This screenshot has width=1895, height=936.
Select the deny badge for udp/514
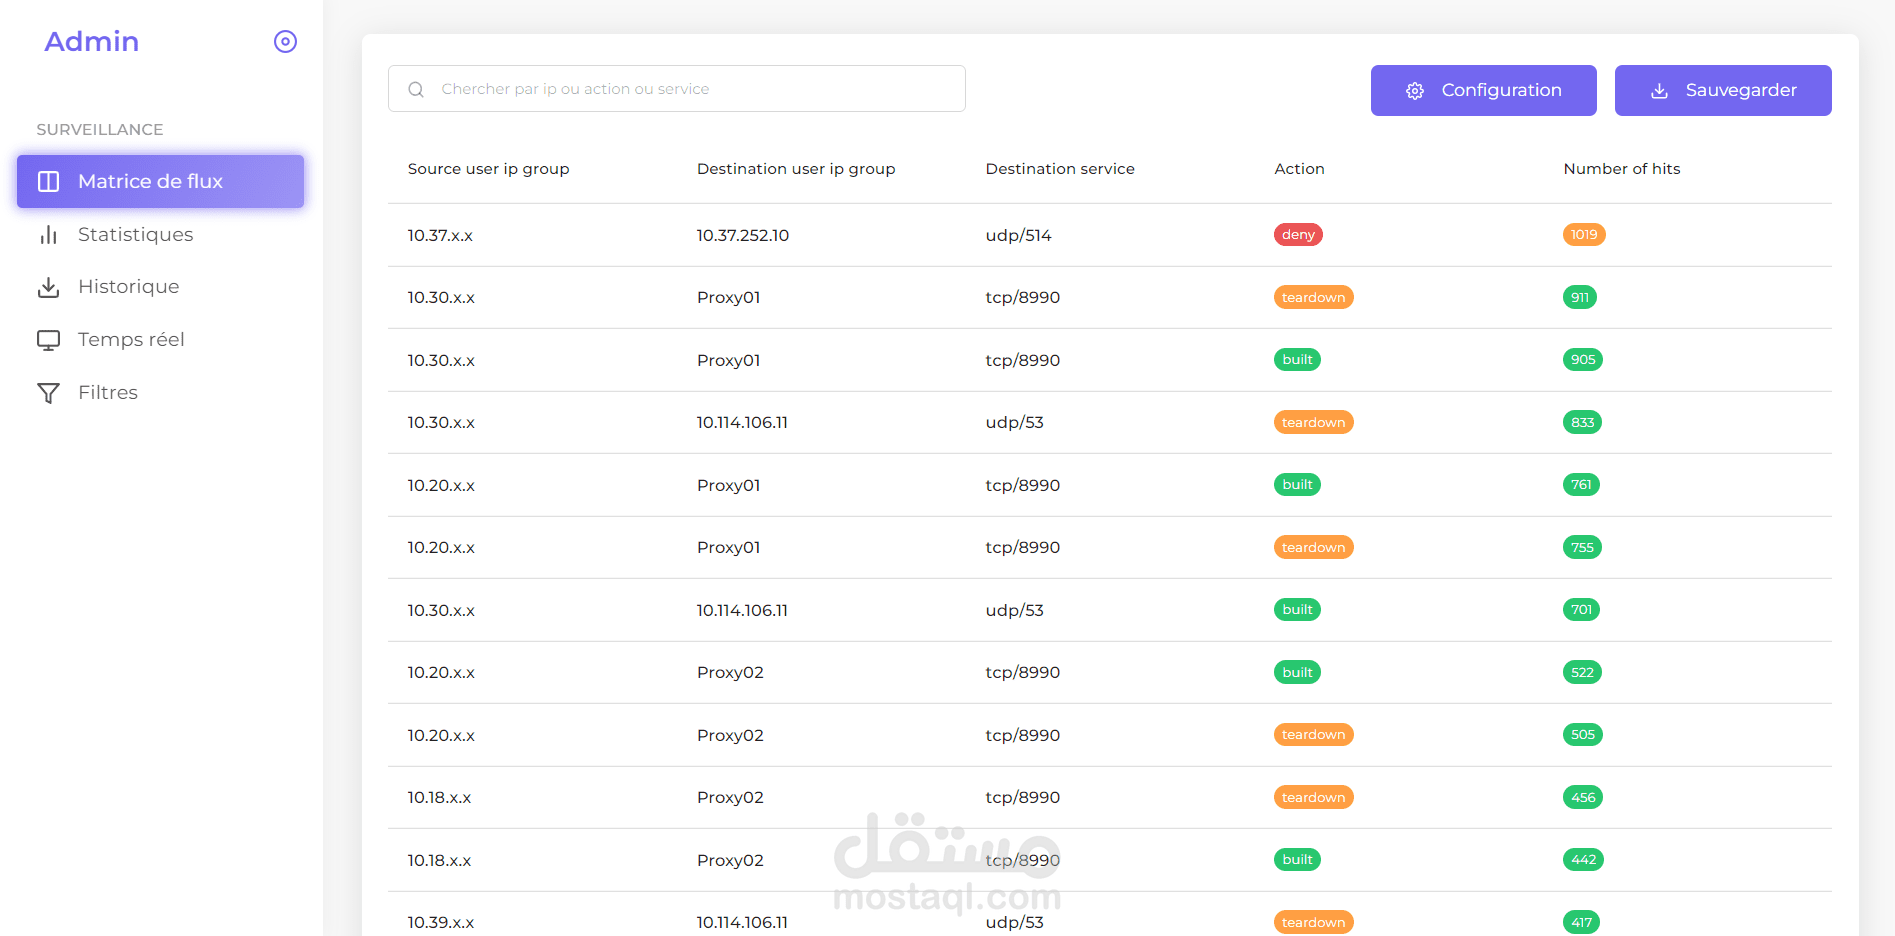point(1297,234)
